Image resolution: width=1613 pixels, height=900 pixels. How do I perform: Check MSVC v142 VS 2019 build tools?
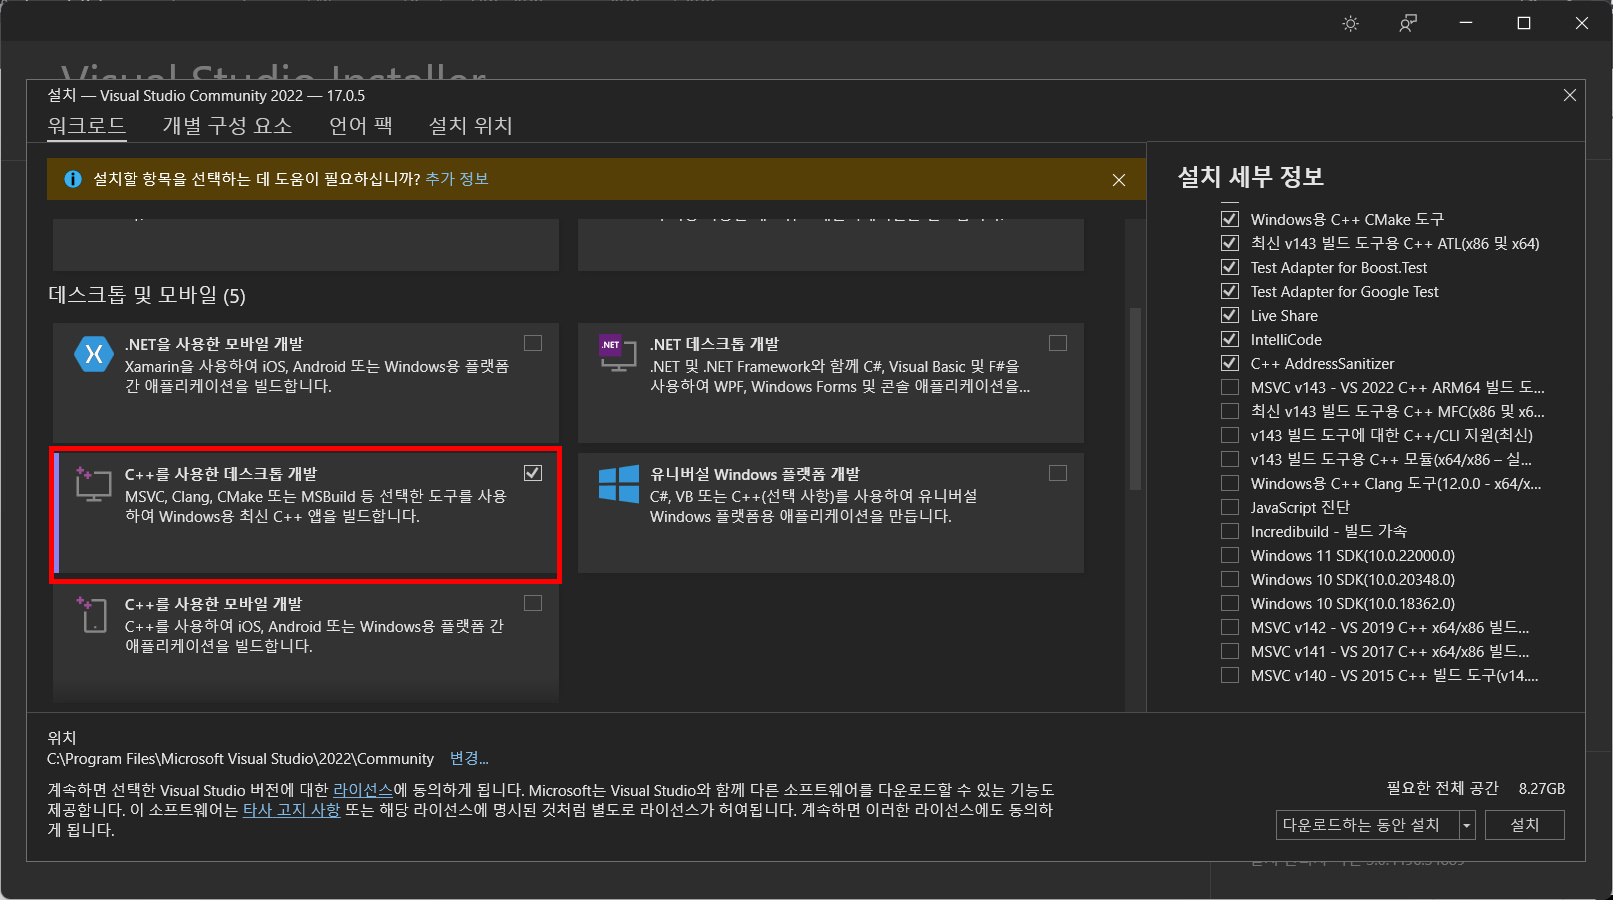point(1230,627)
